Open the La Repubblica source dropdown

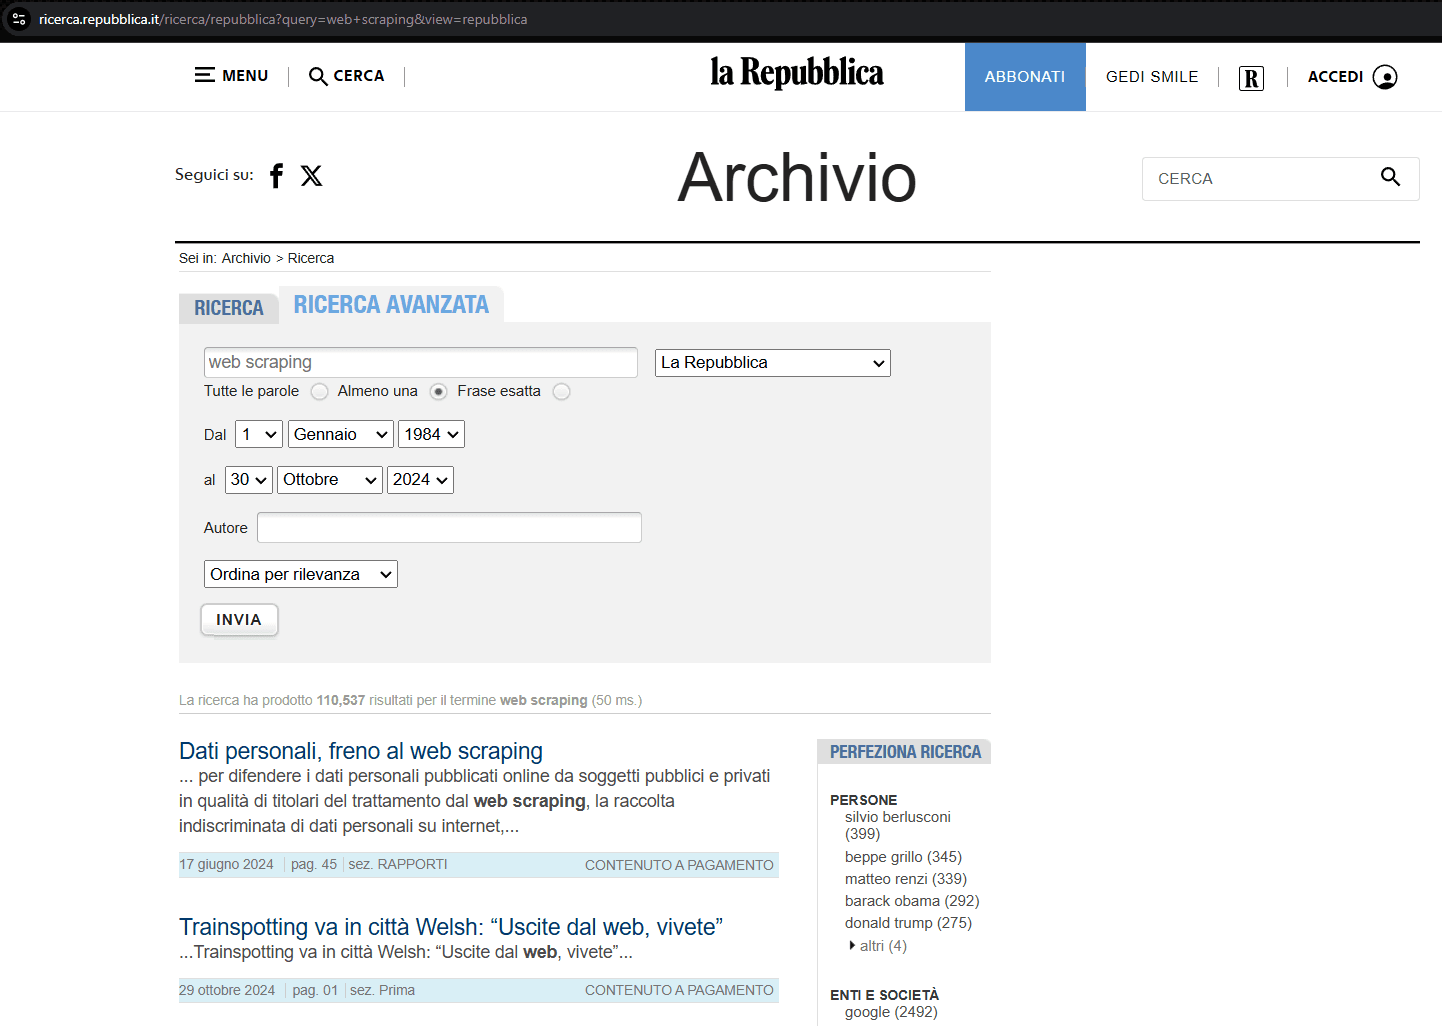point(772,363)
